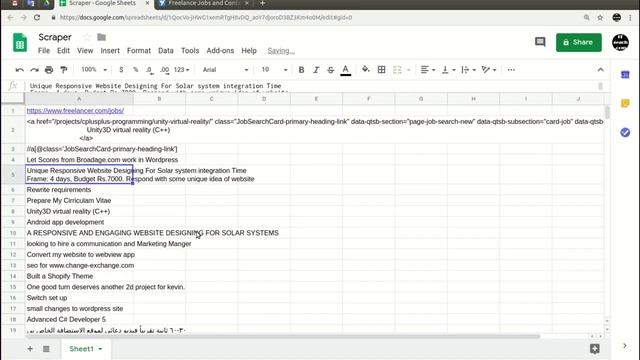Click the Redo icon in toolbar
The width and height of the screenshot is (640, 360).
point(34,70)
